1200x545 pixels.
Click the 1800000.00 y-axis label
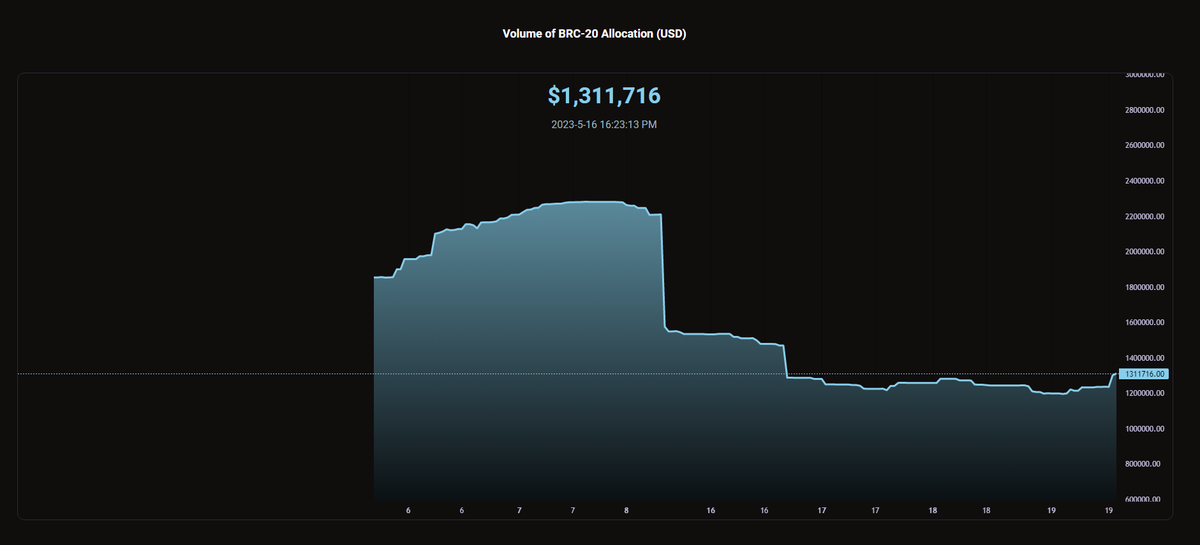[1144, 288]
